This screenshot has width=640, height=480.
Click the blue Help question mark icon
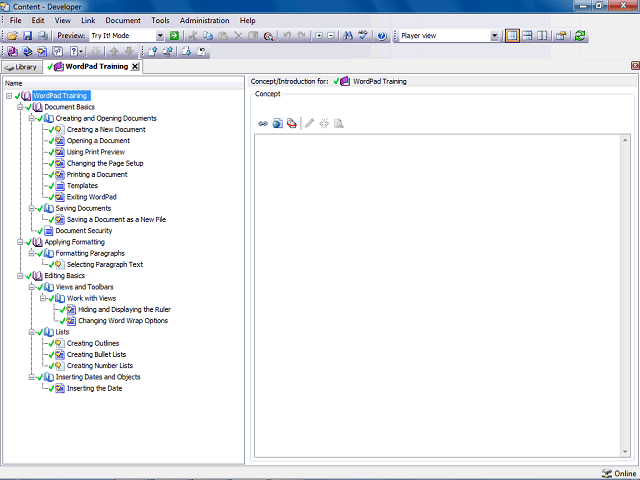pyautogui.click(x=382, y=36)
